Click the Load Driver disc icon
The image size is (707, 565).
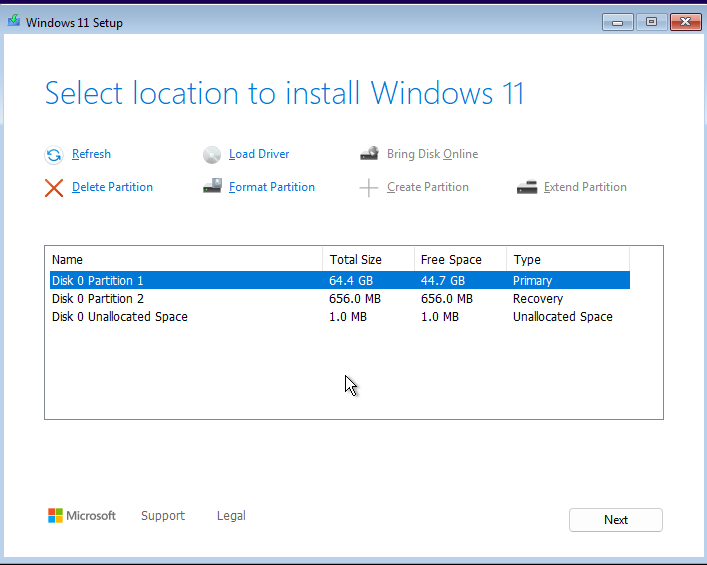pos(212,155)
